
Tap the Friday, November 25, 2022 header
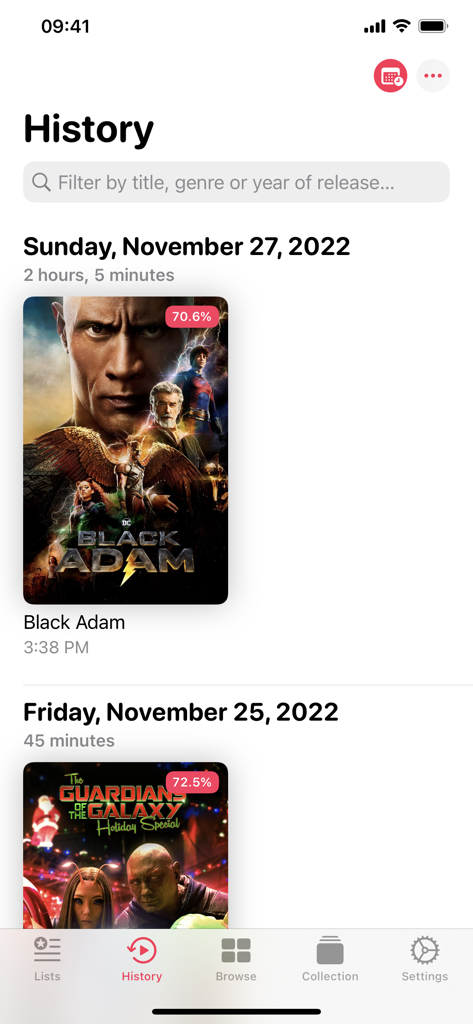(181, 712)
